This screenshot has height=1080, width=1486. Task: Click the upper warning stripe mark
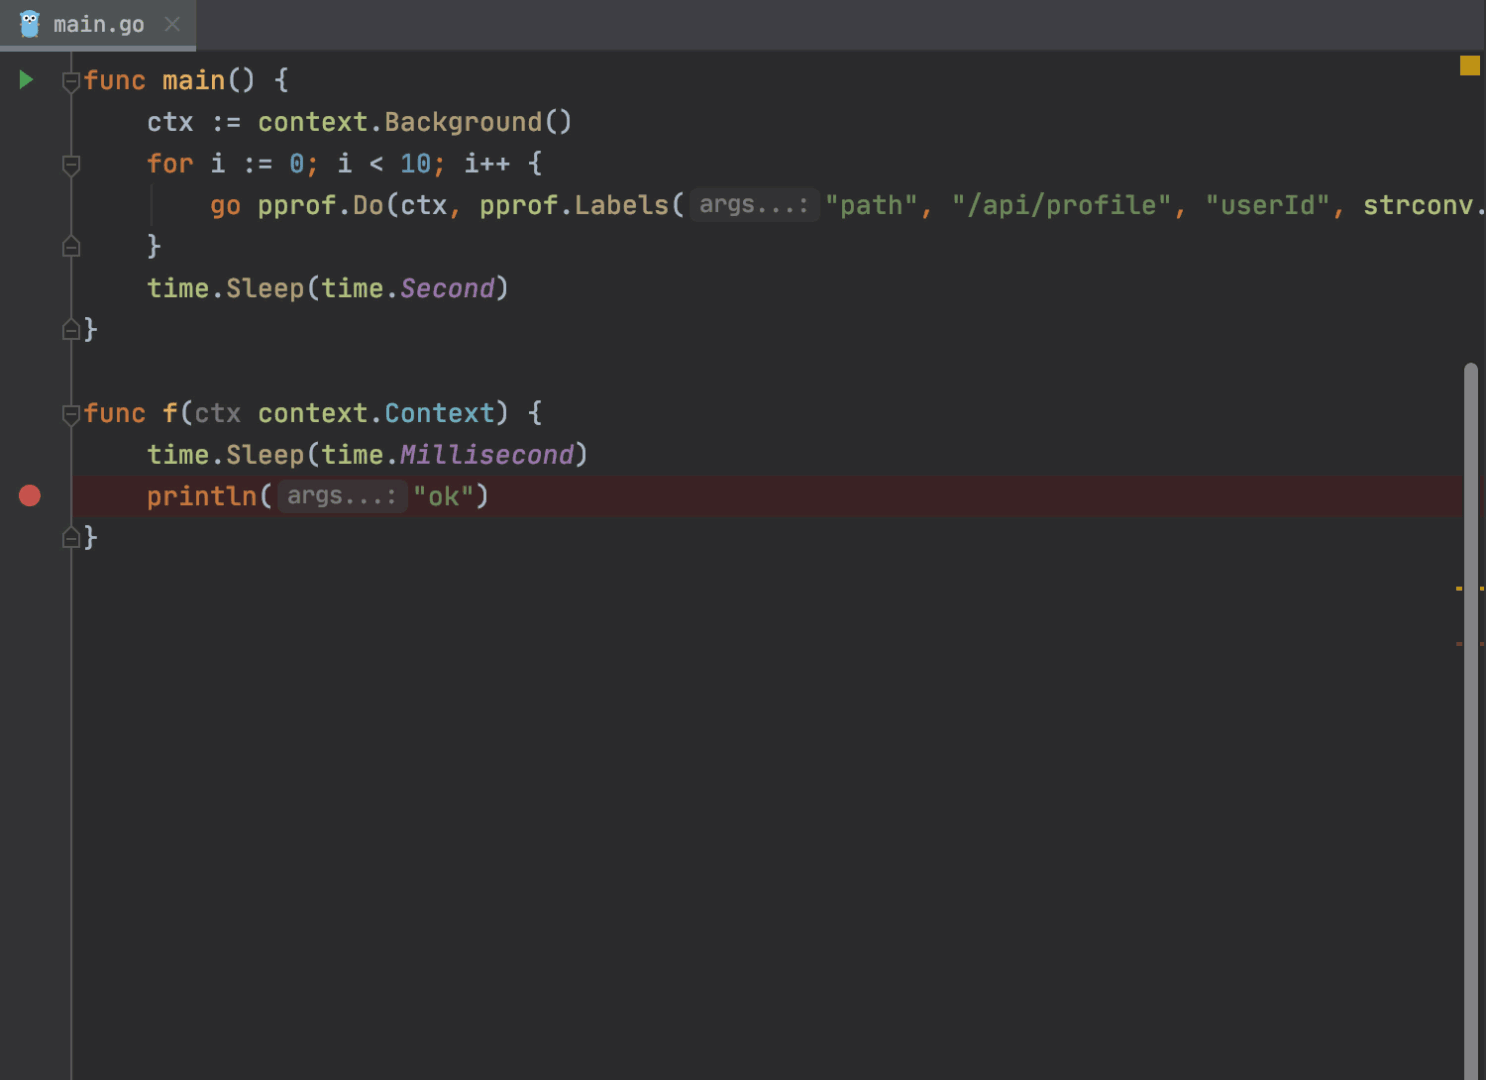coord(1469,589)
